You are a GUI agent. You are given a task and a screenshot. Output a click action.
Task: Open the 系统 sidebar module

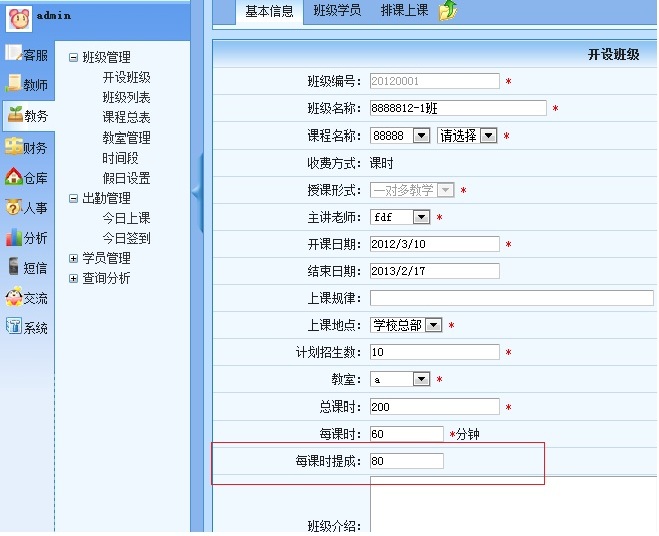(x=27, y=327)
